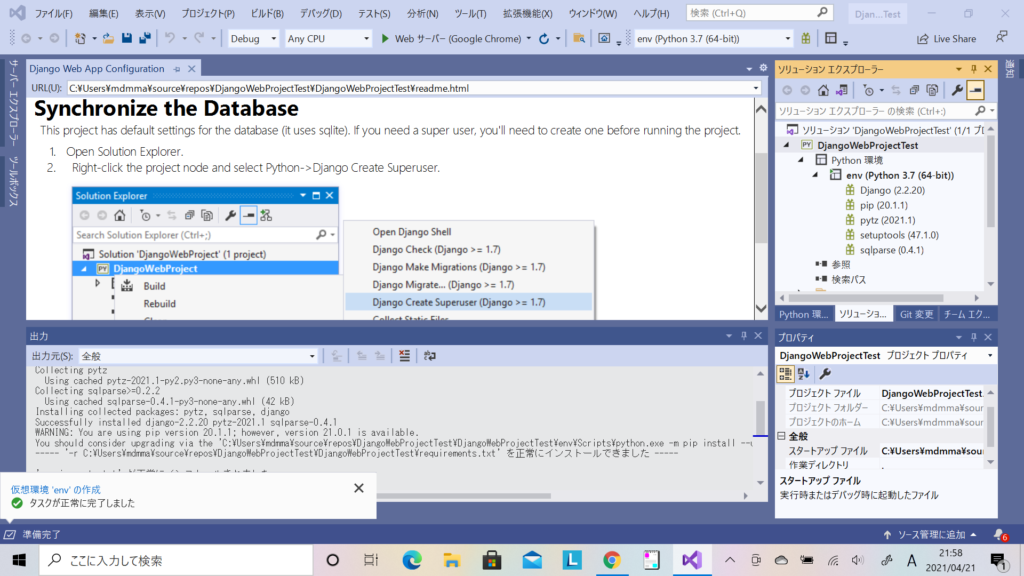Start the Web サーバー (Google Chrome) run button
The height and width of the screenshot is (576, 1024).
tap(456, 39)
